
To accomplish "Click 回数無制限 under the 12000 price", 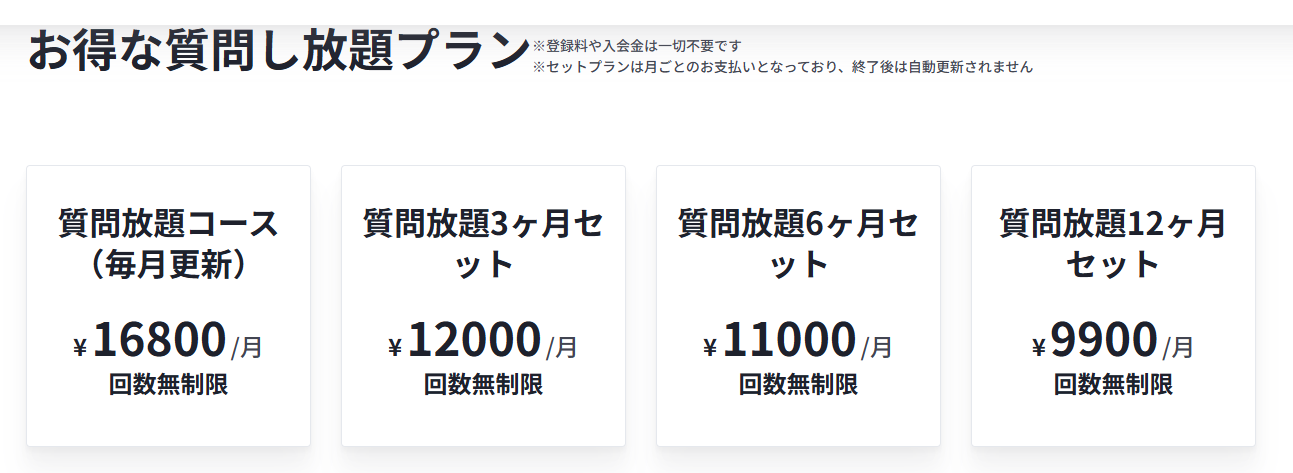I will point(483,384).
